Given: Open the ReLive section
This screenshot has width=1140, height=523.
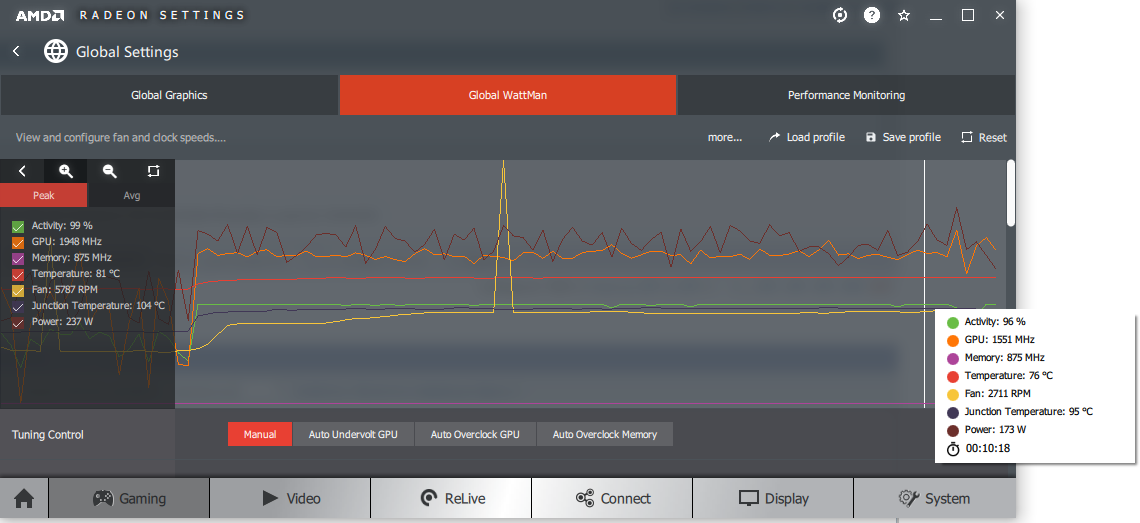Looking at the screenshot, I should point(451,498).
